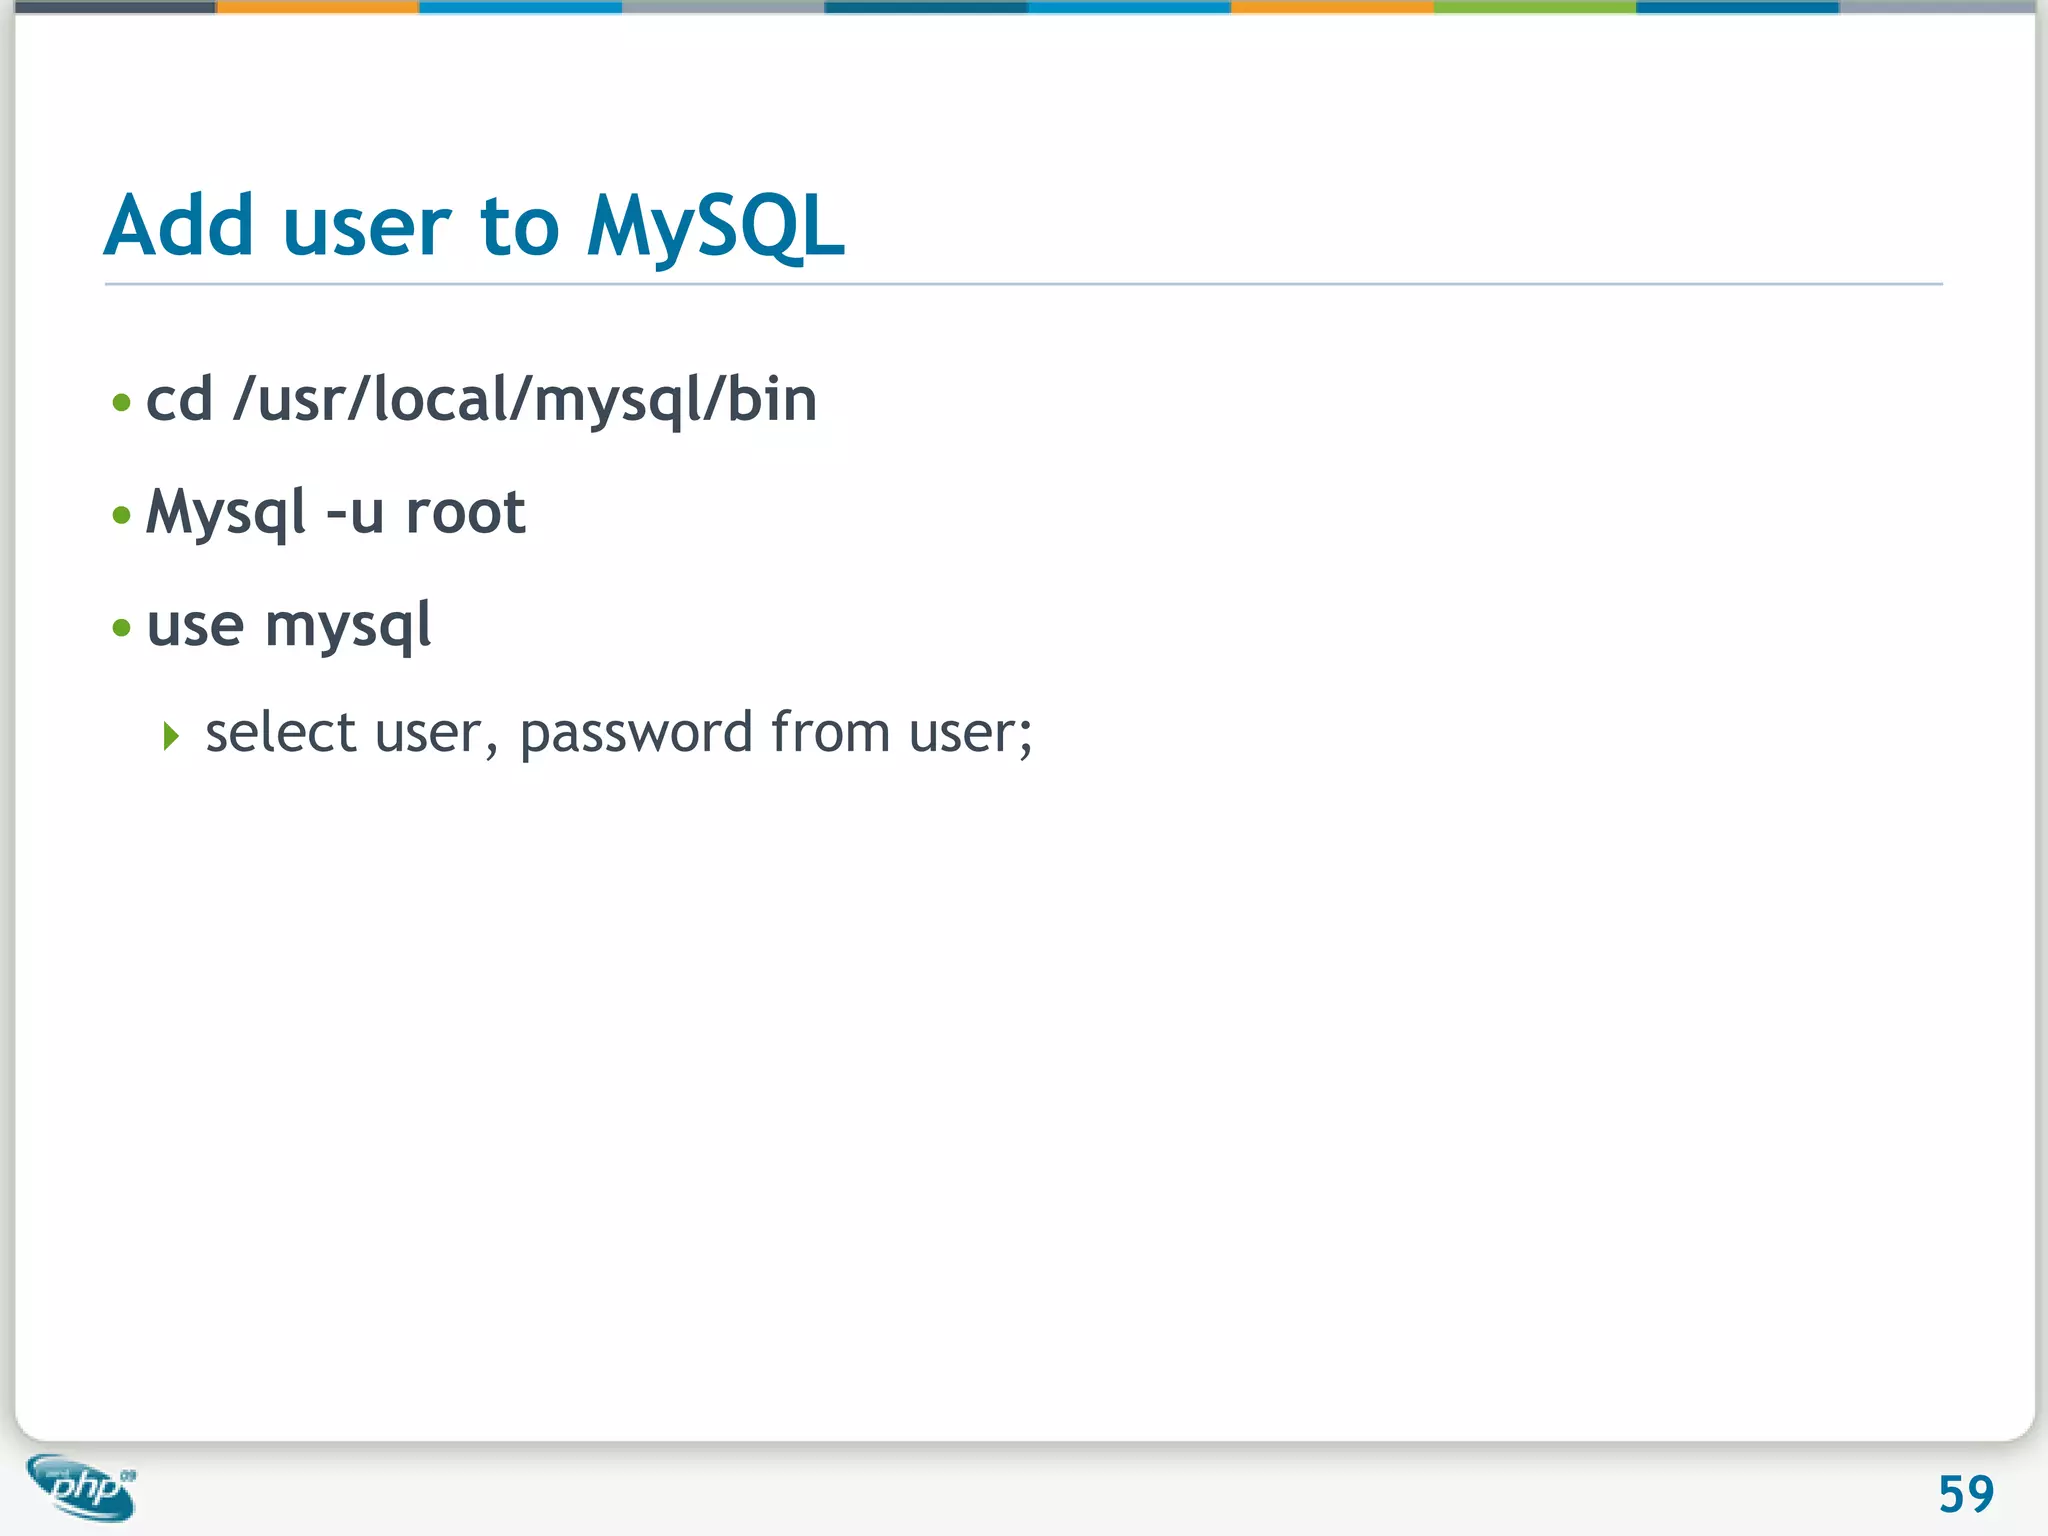Click the slide title 'Add user to MySQL'
Screen dimensions: 2048x1536
point(475,227)
